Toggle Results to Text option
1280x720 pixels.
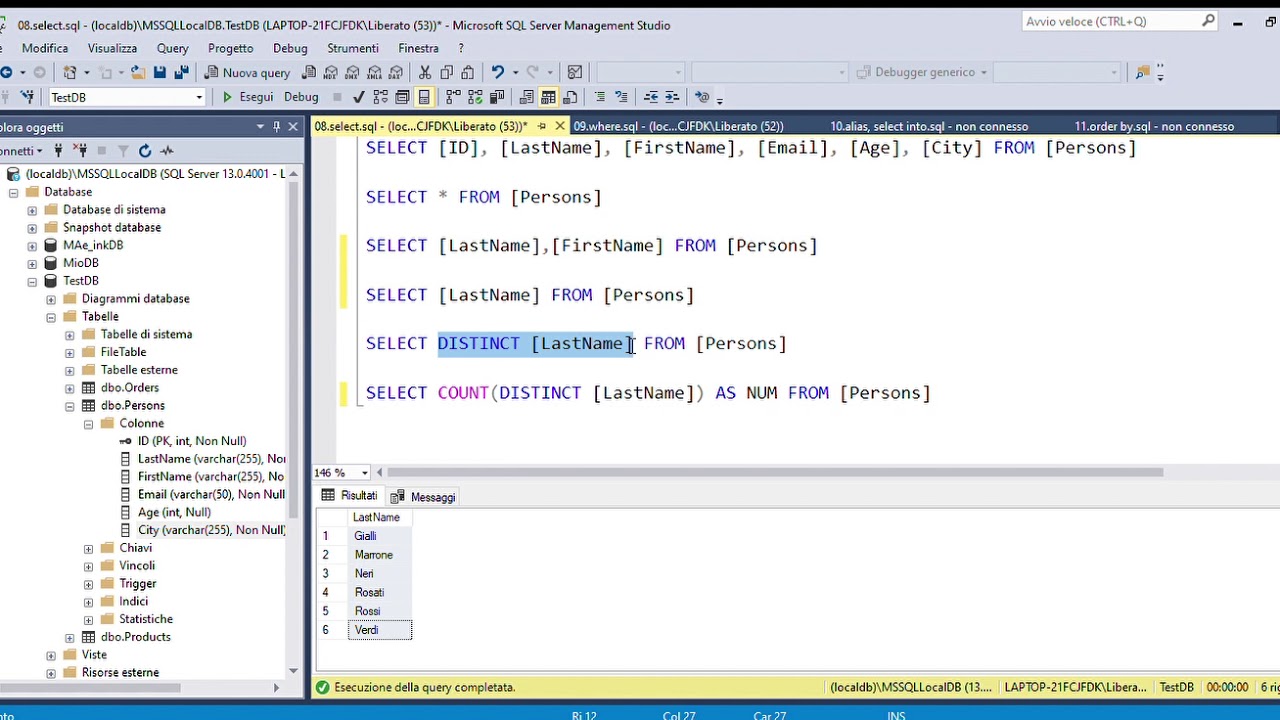click(526, 97)
